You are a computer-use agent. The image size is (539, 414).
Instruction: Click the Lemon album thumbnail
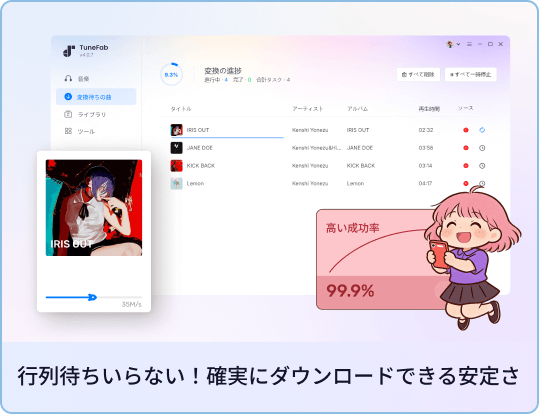point(176,183)
